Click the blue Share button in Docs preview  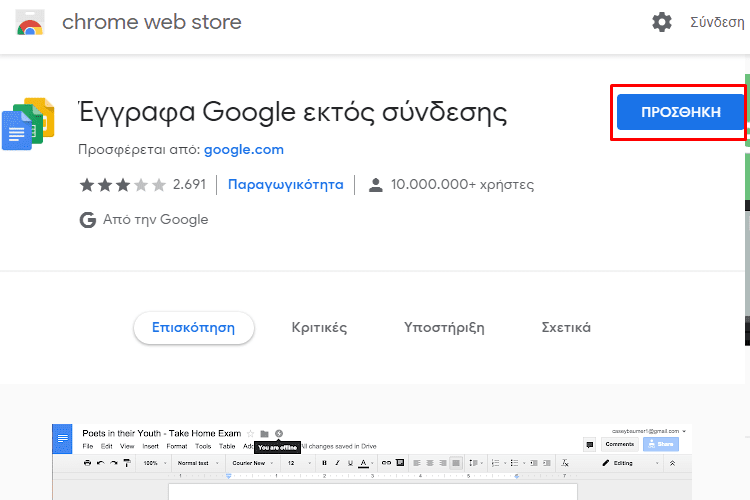coord(661,444)
